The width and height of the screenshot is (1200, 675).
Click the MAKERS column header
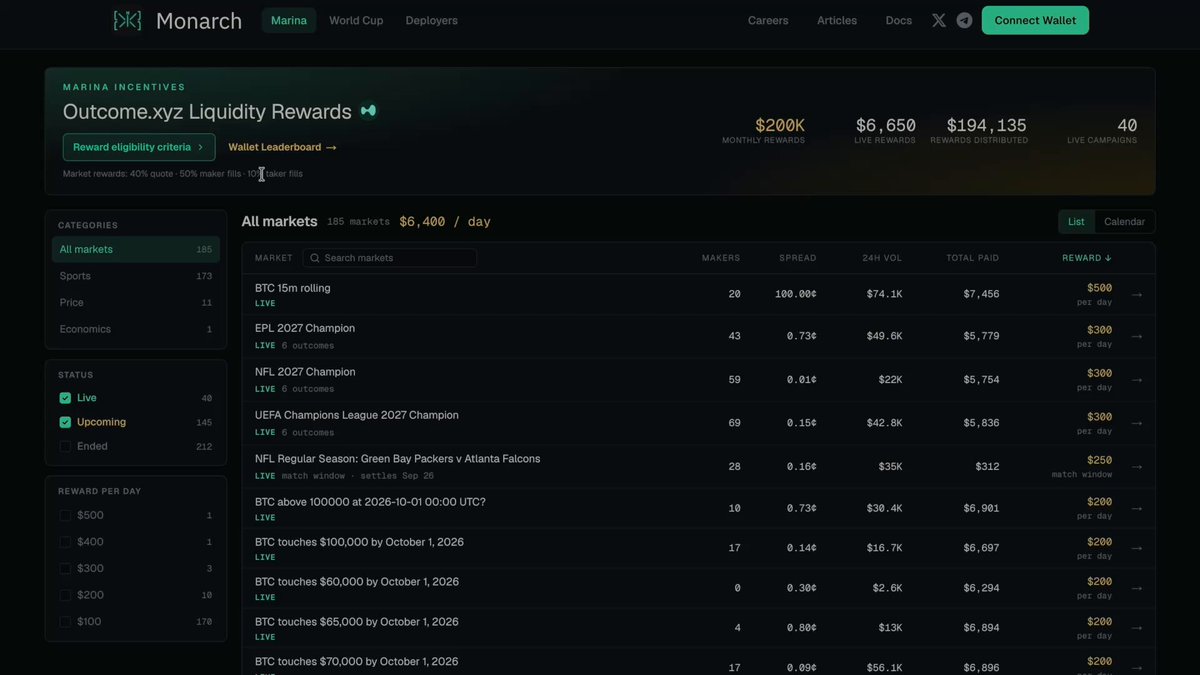[x=721, y=258]
